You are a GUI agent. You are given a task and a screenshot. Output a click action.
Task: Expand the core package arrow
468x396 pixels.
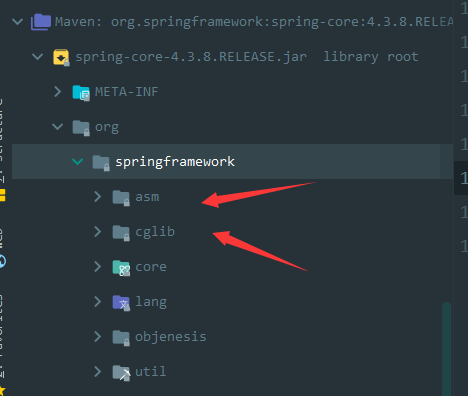[98, 267]
